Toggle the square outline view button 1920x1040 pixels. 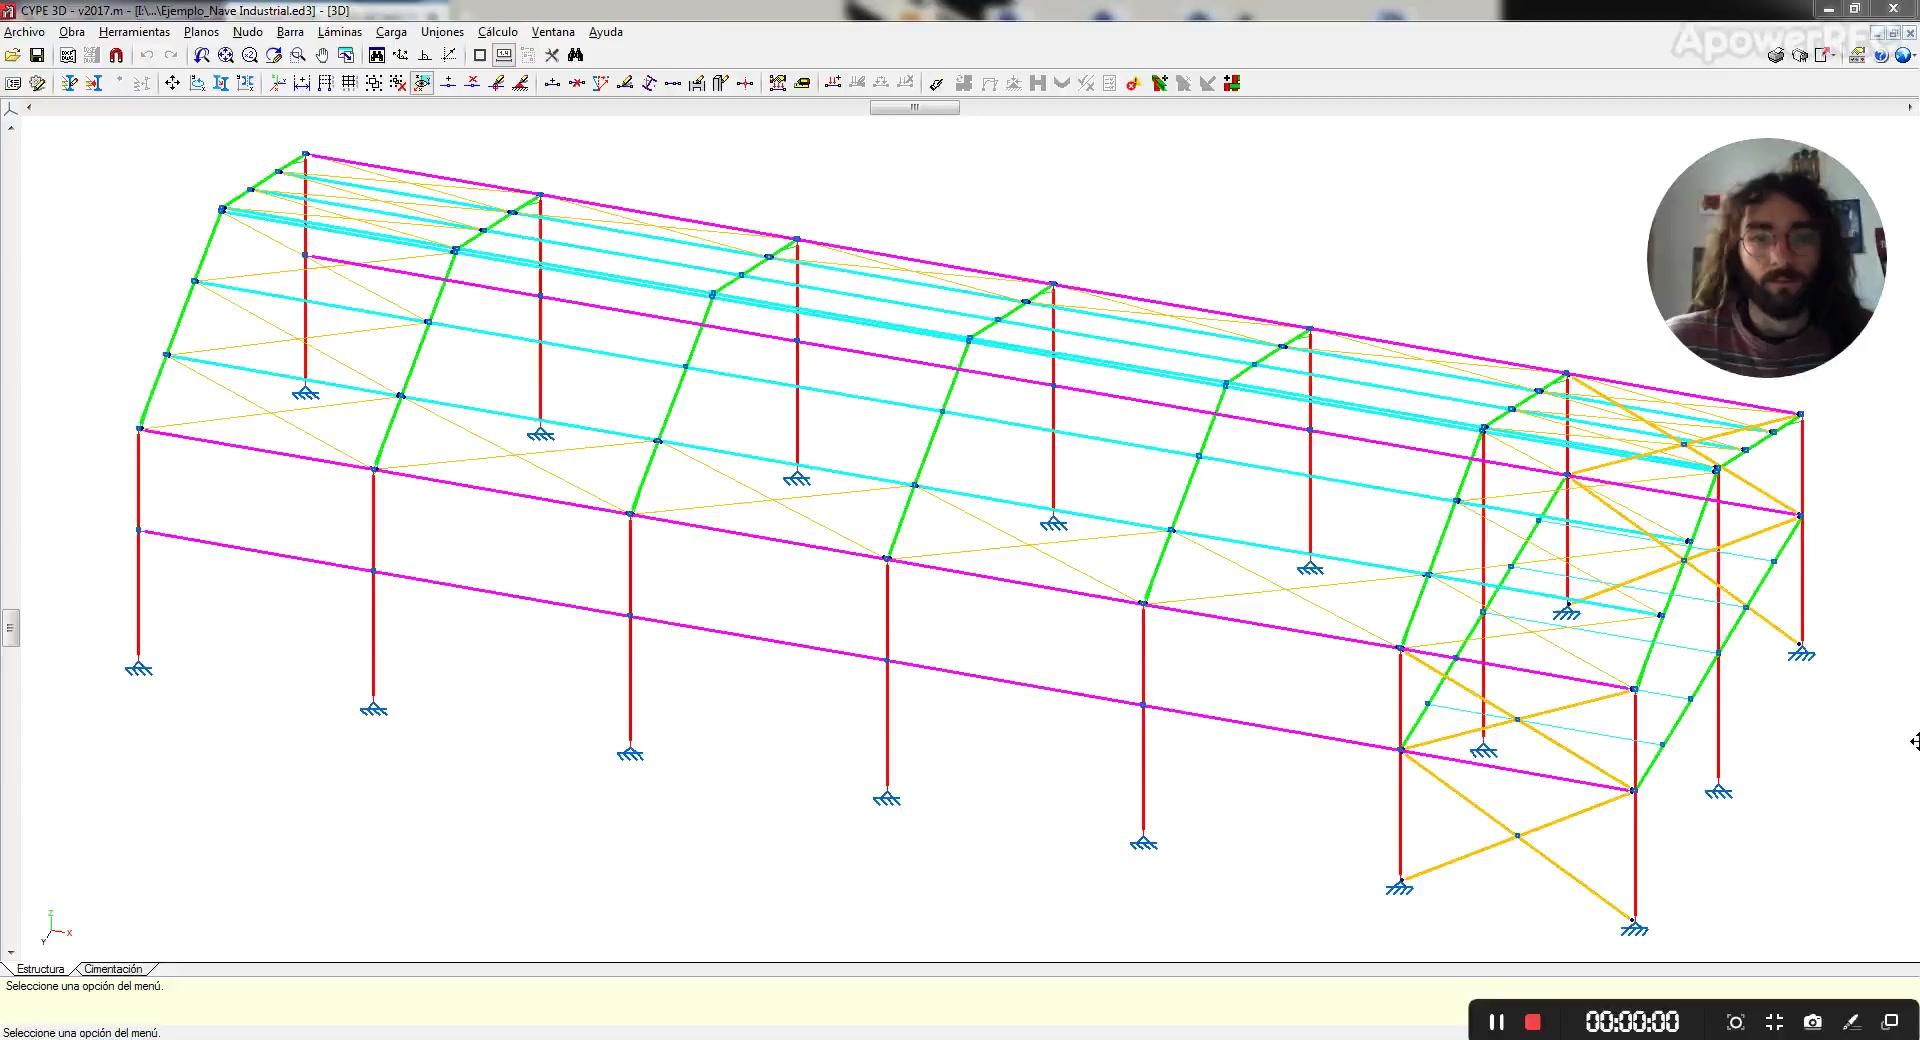tap(480, 56)
